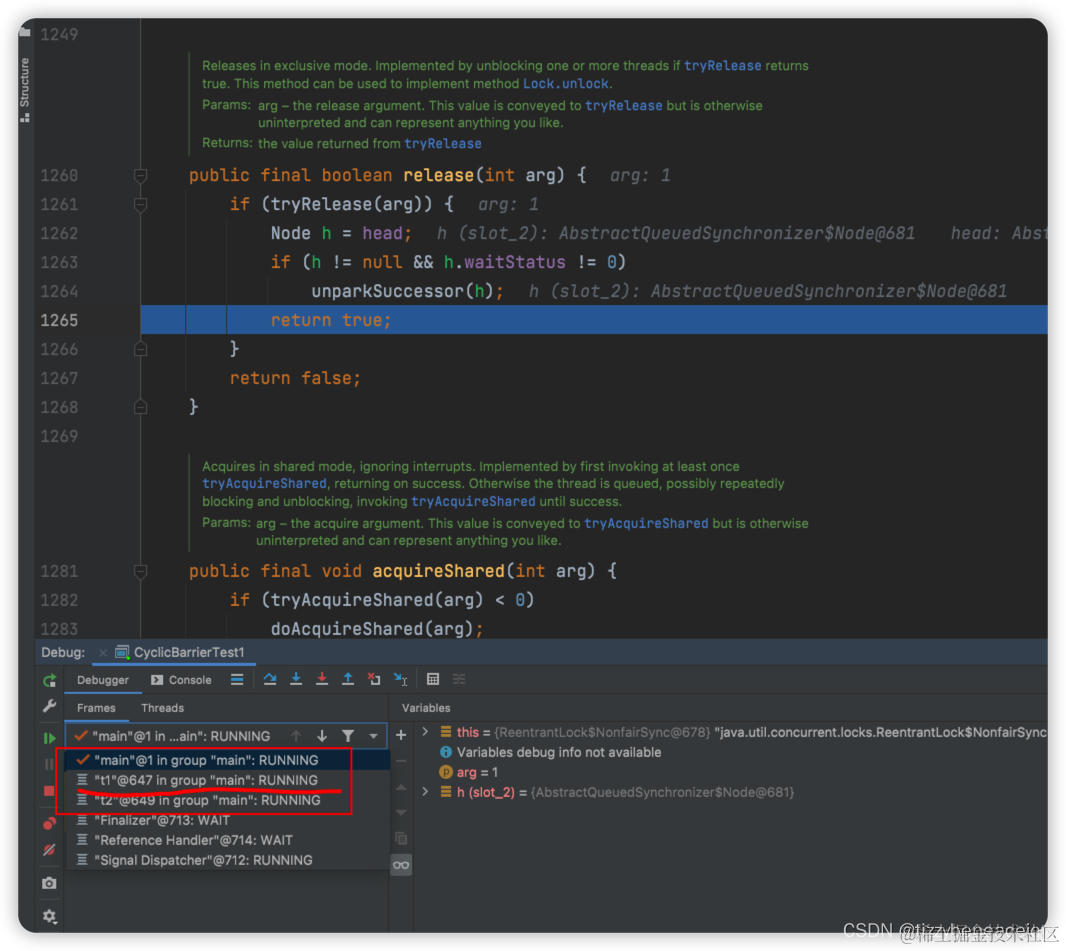Viewport: 1066px width, 951px height.
Task: Click Trace Current Stream Chain icon
Action: click(460, 679)
